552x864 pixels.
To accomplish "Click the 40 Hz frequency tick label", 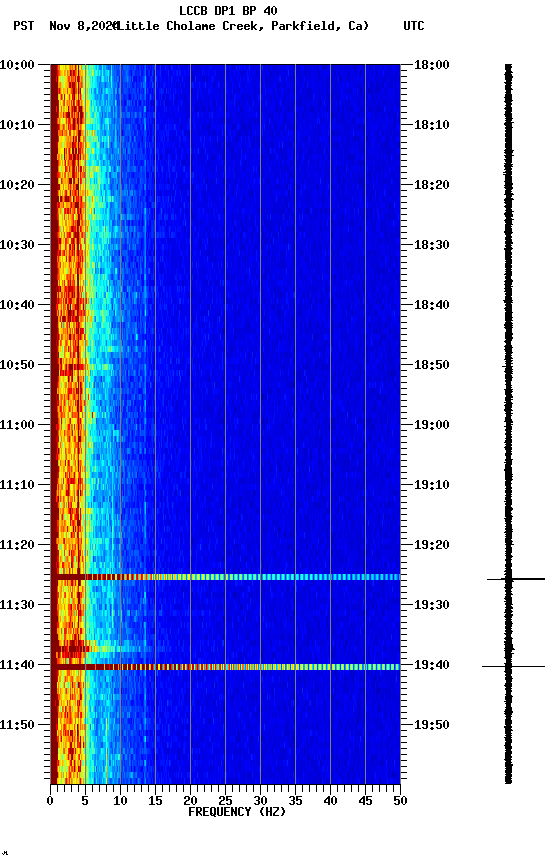I will (x=330, y=801).
